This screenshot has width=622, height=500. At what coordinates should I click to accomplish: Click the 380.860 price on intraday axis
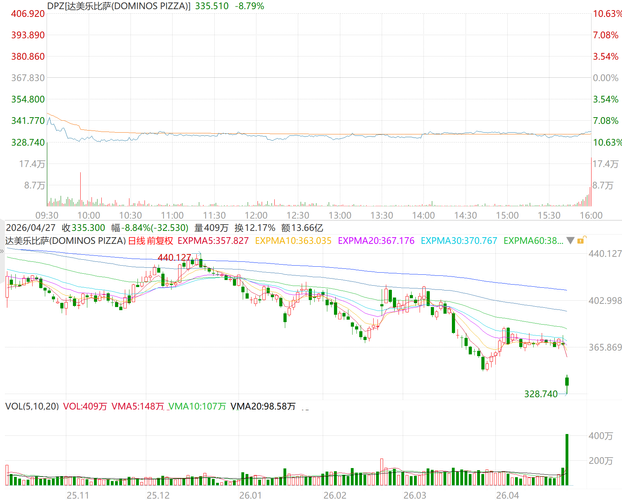(x=28, y=56)
